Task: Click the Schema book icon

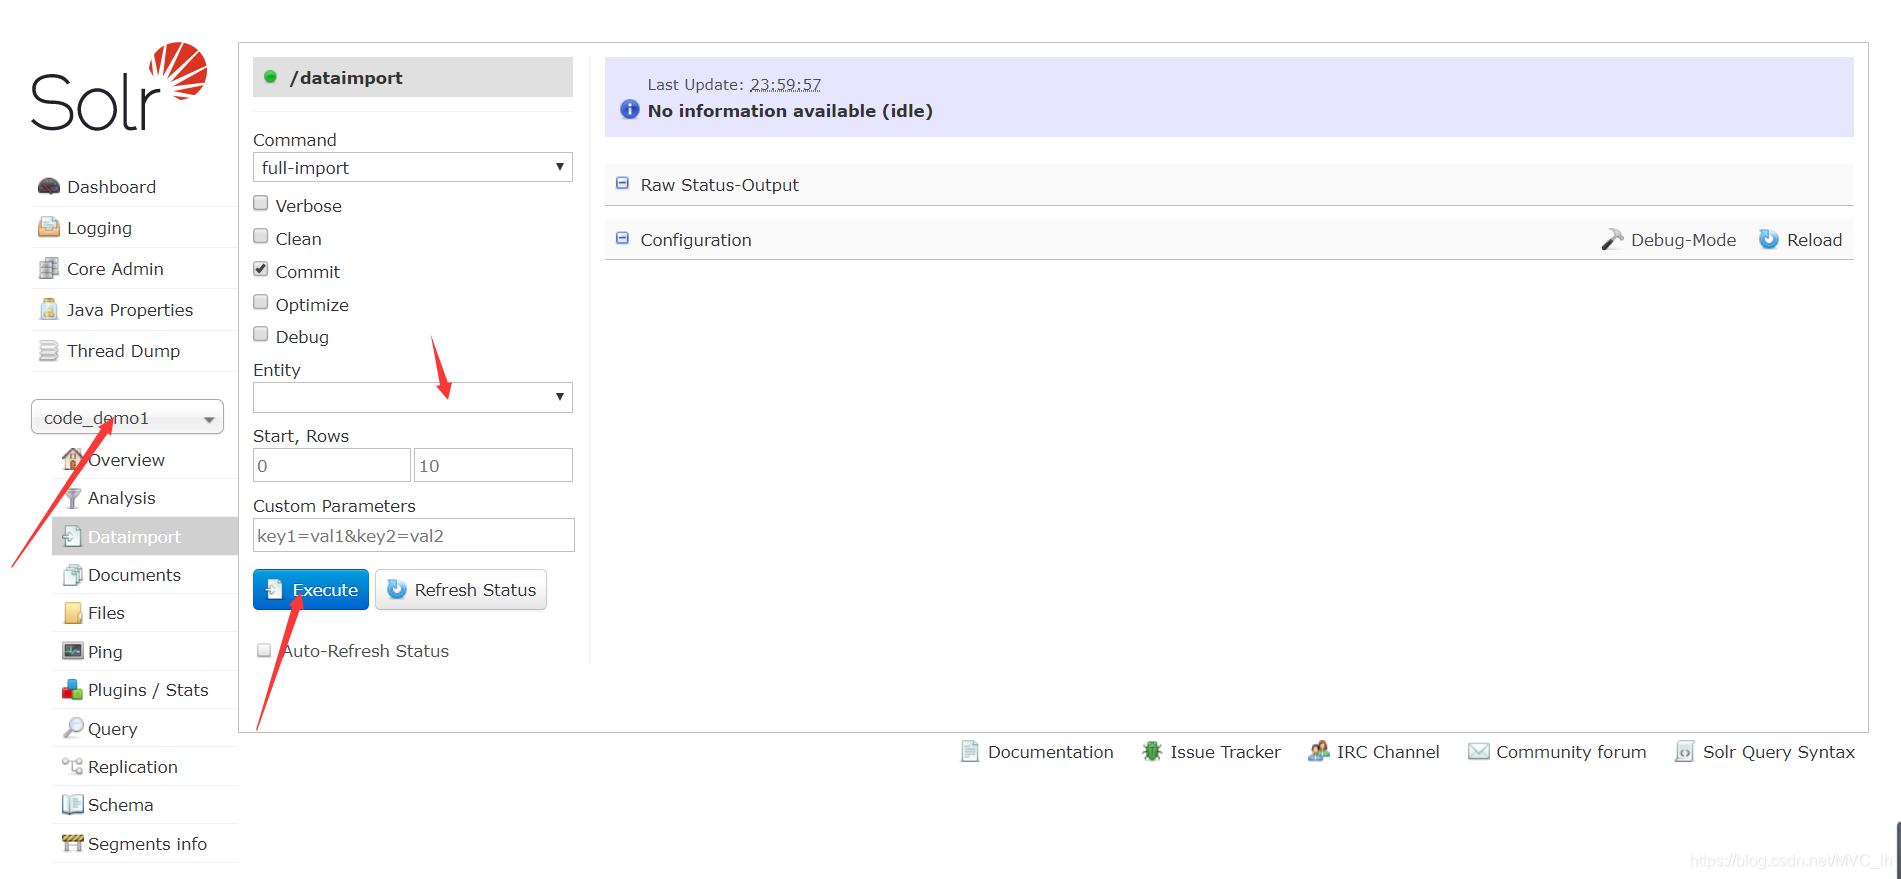Action: [72, 804]
